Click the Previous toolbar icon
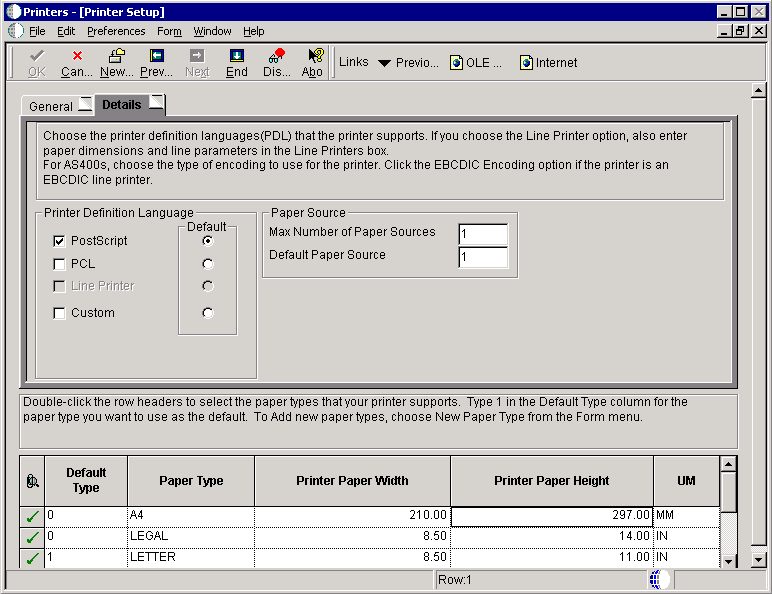 coord(157,56)
